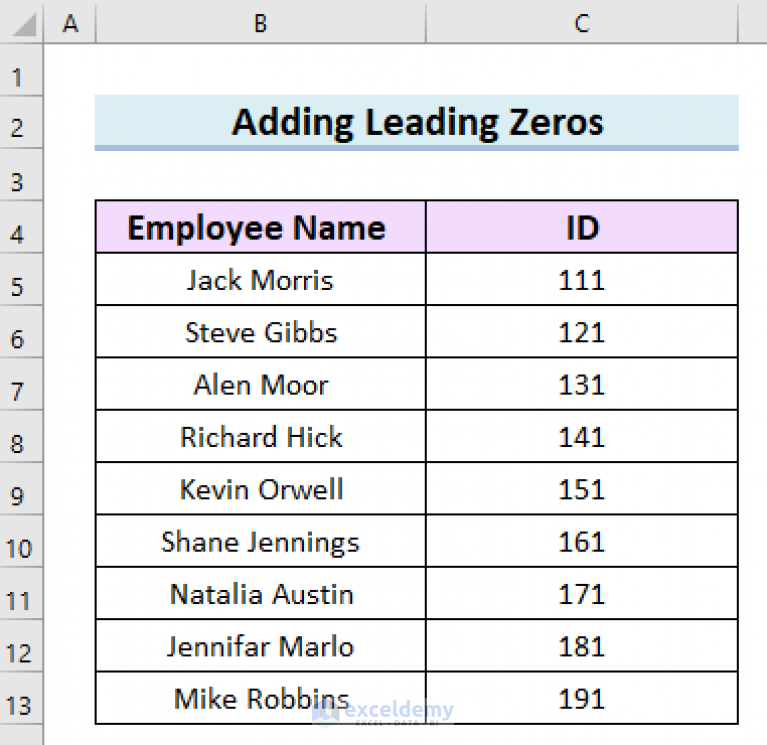Select row 11 header
The image size is (767, 745).
21,593
